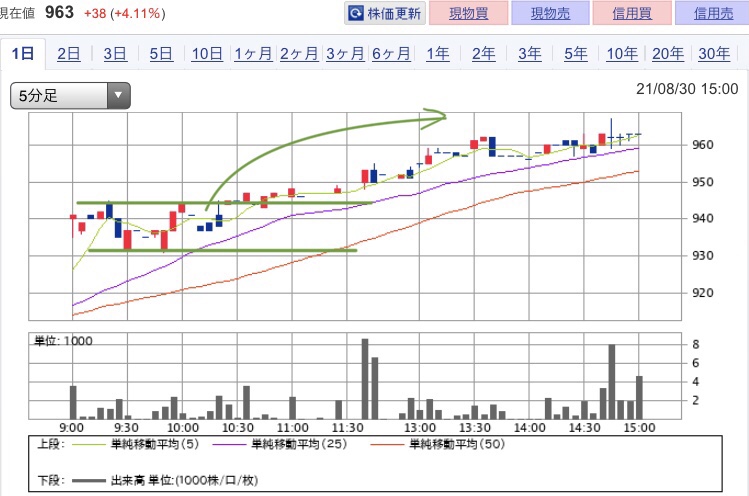Switch to the 3年 chart period
The height and width of the screenshot is (496, 749).
click(530, 54)
